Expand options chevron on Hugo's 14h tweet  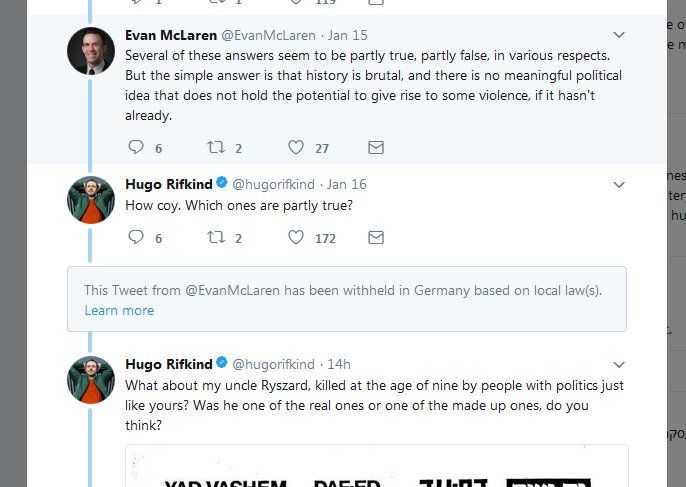click(619, 364)
